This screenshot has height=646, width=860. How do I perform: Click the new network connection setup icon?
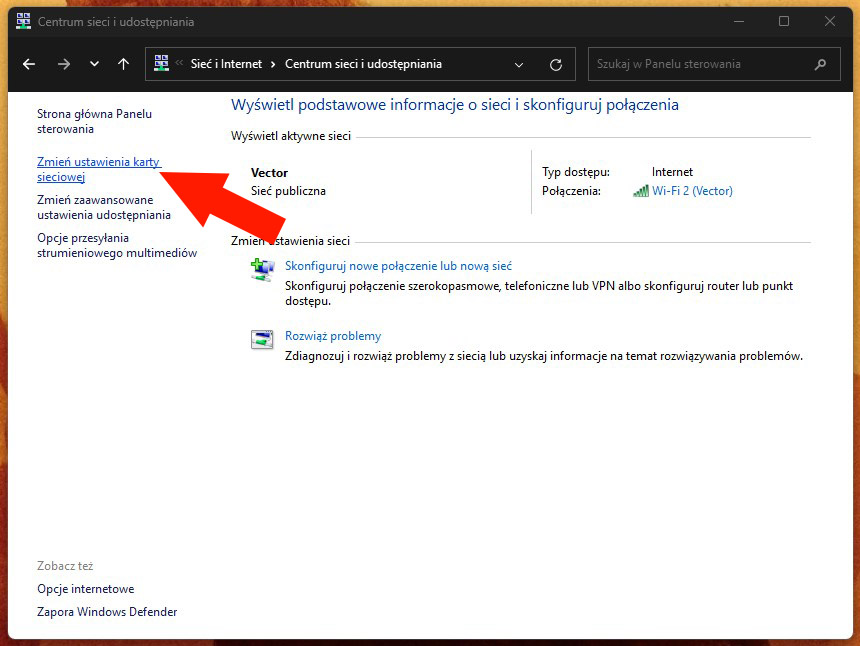coord(261,270)
